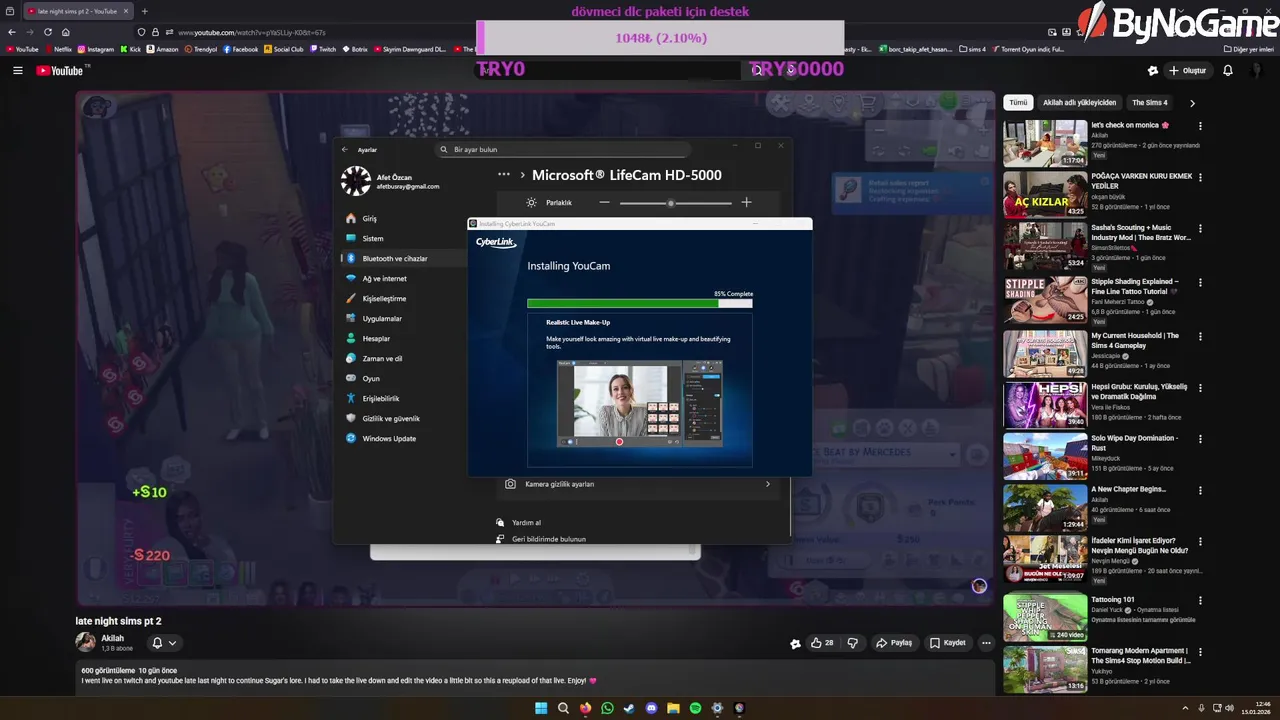This screenshot has width=1280, height=720.
Task: Click the browser address bar URL
Action: [251, 32]
